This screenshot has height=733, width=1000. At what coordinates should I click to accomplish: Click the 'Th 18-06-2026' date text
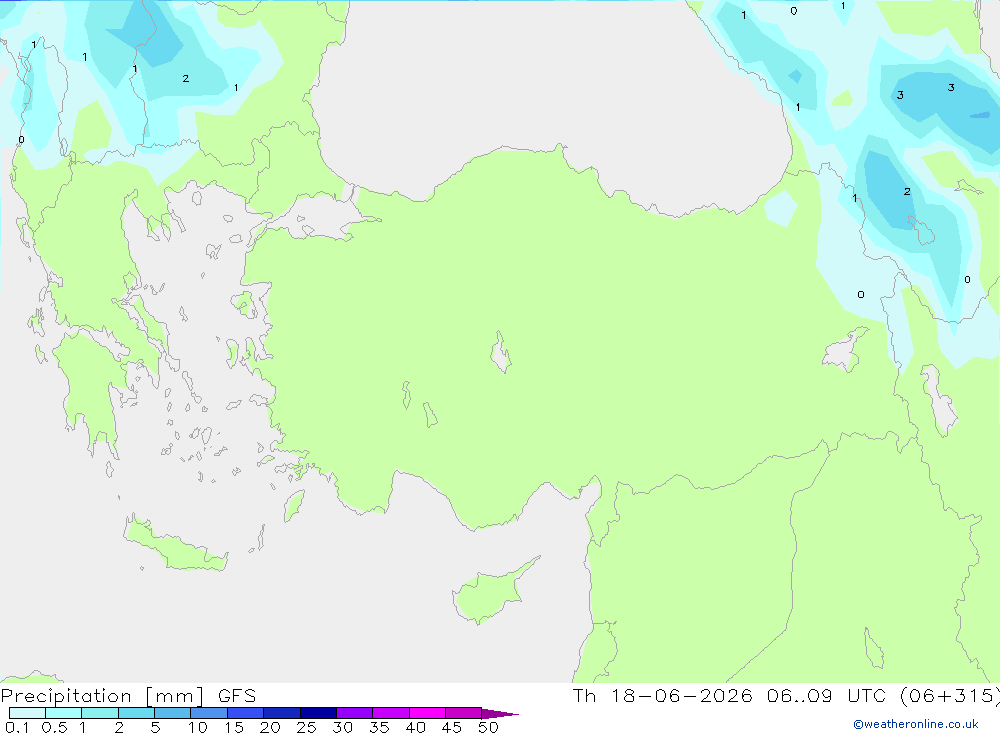663,696
